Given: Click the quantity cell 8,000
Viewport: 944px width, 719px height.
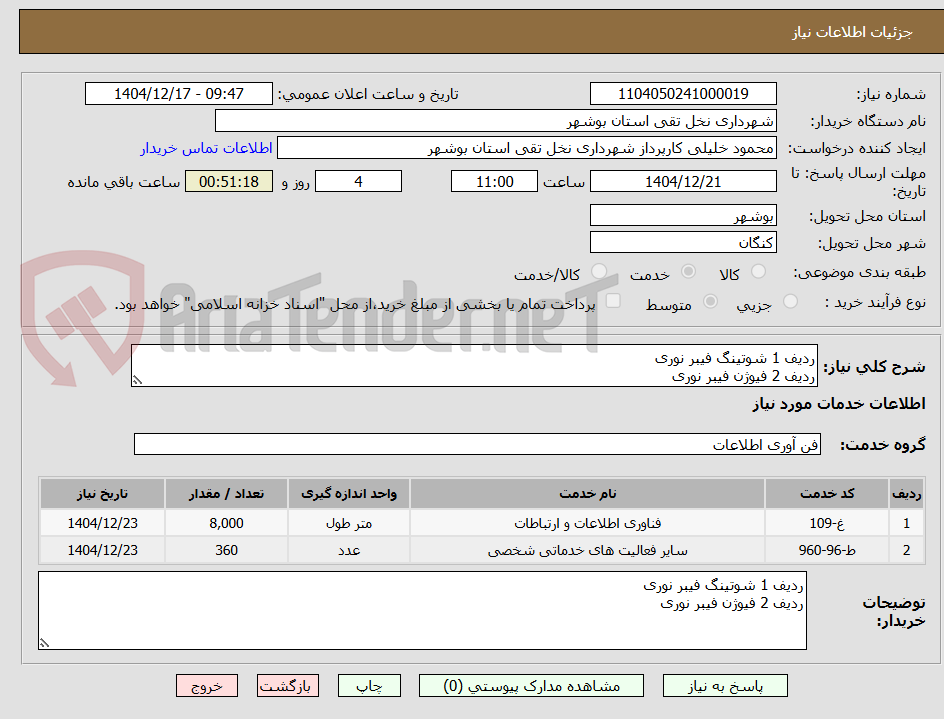Looking at the screenshot, I should click(x=226, y=523).
